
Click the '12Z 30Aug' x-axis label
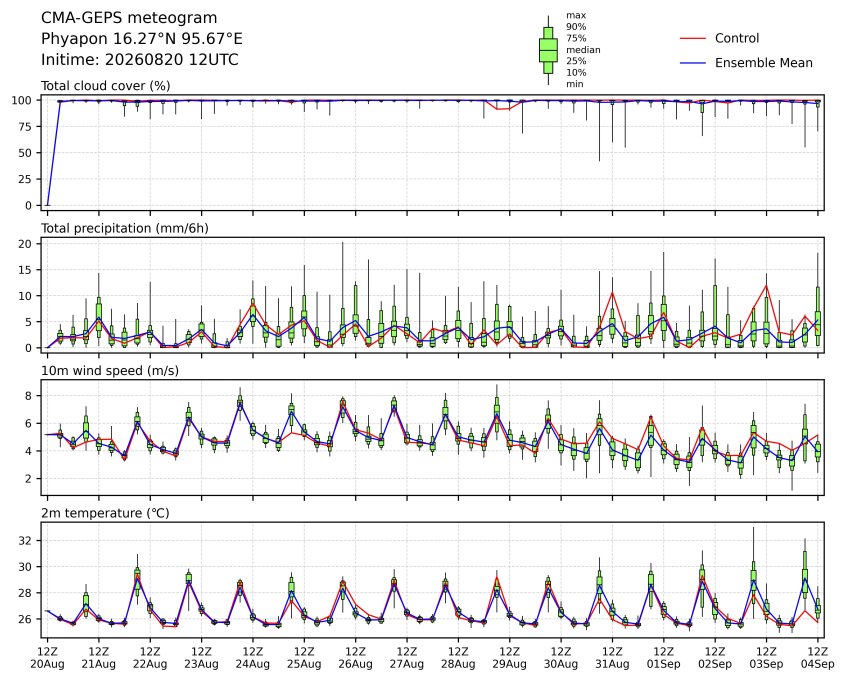pyautogui.click(x=561, y=658)
